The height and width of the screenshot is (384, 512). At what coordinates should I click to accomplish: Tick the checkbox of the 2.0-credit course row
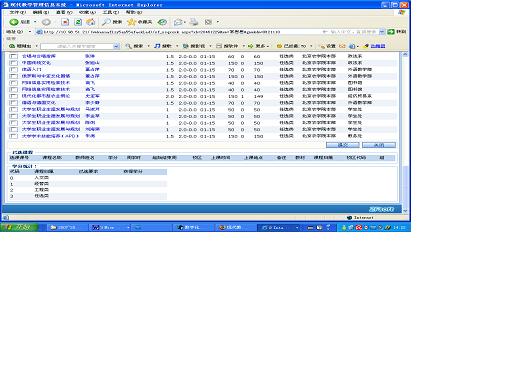14,96
